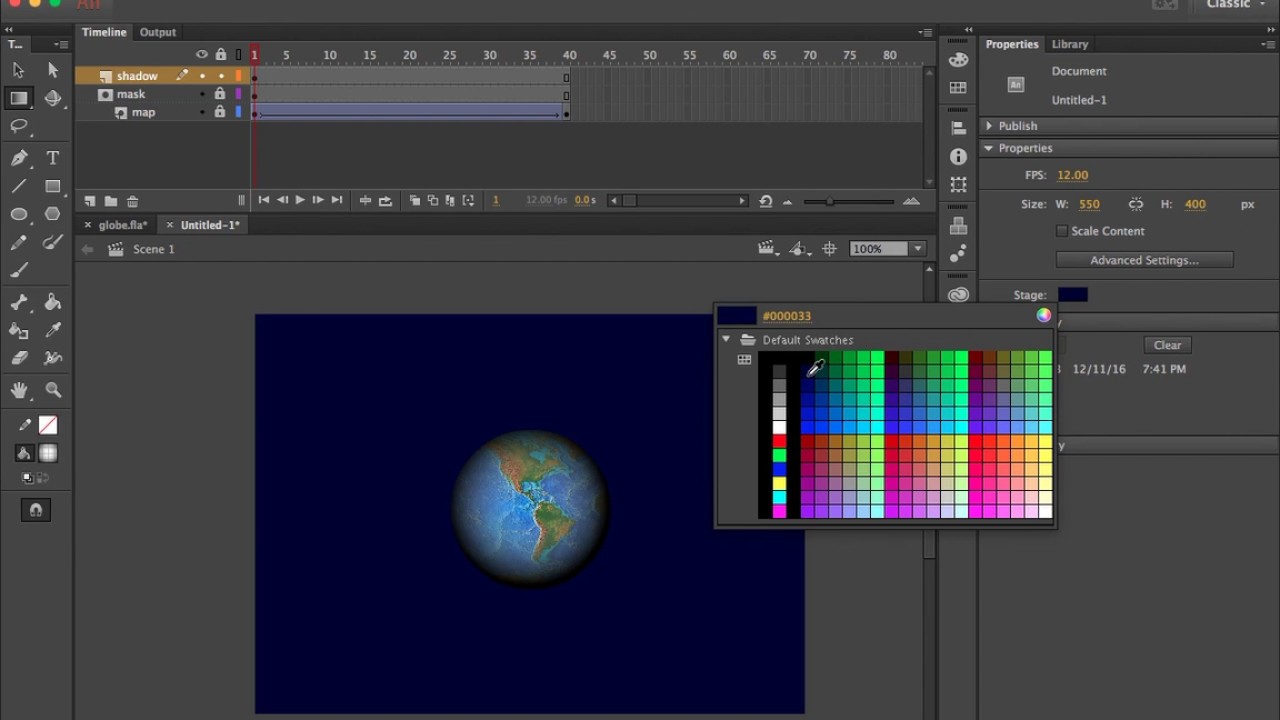Enable the Scale Content checkbox
This screenshot has height=720, width=1280.
(x=1062, y=231)
